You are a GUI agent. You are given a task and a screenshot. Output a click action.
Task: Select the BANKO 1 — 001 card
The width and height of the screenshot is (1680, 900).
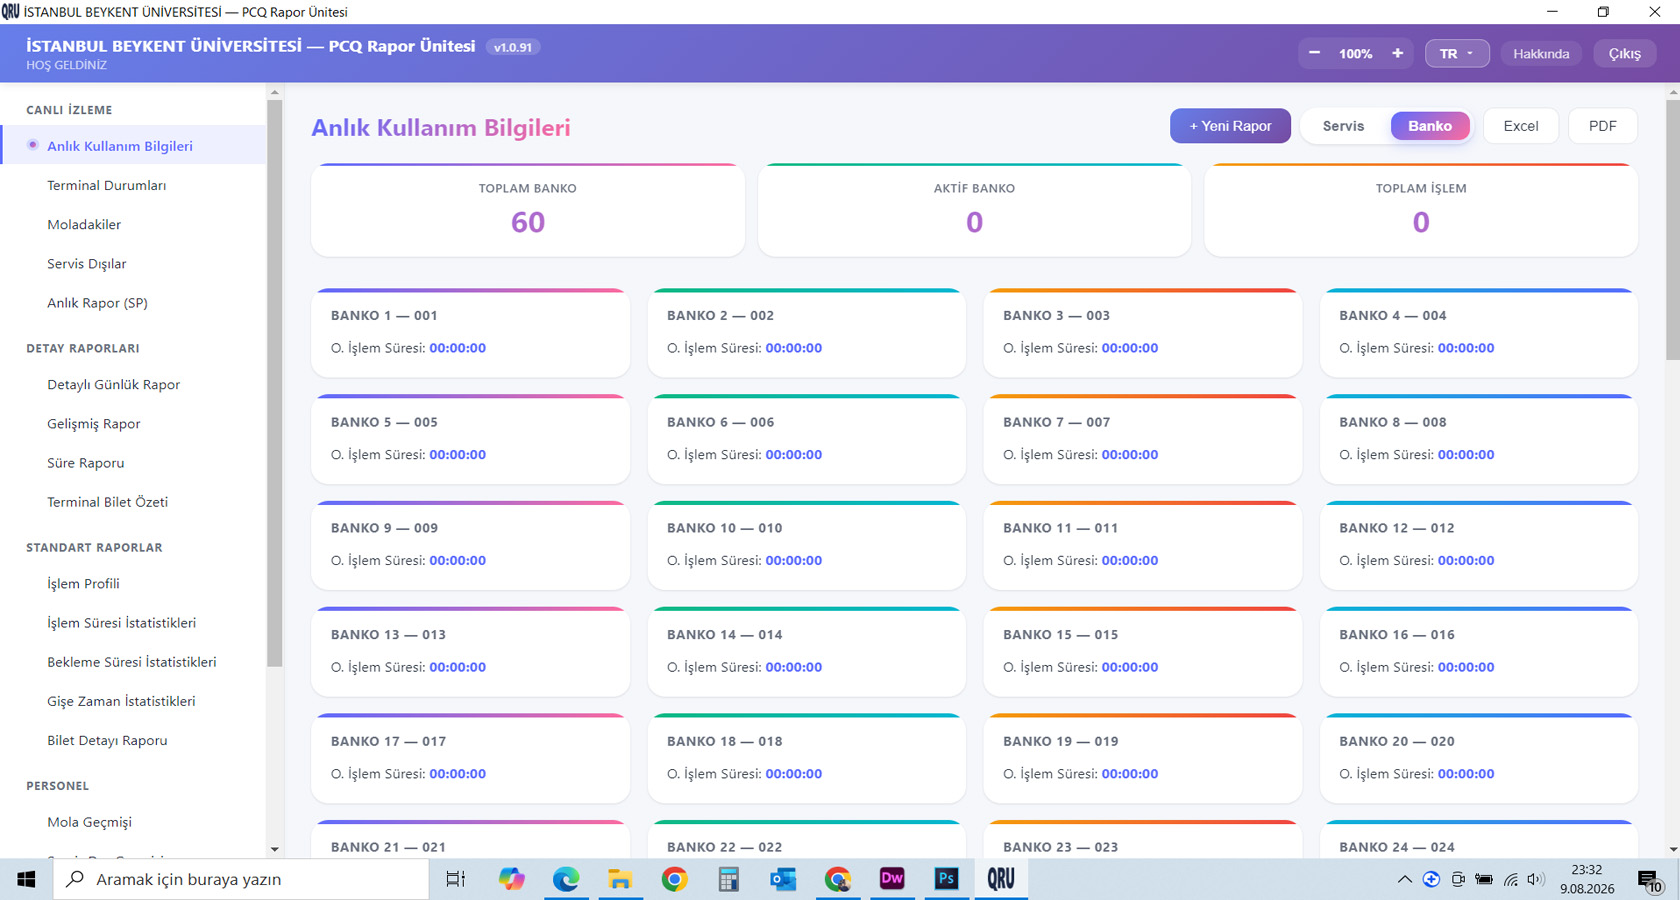(x=471, y=333)
